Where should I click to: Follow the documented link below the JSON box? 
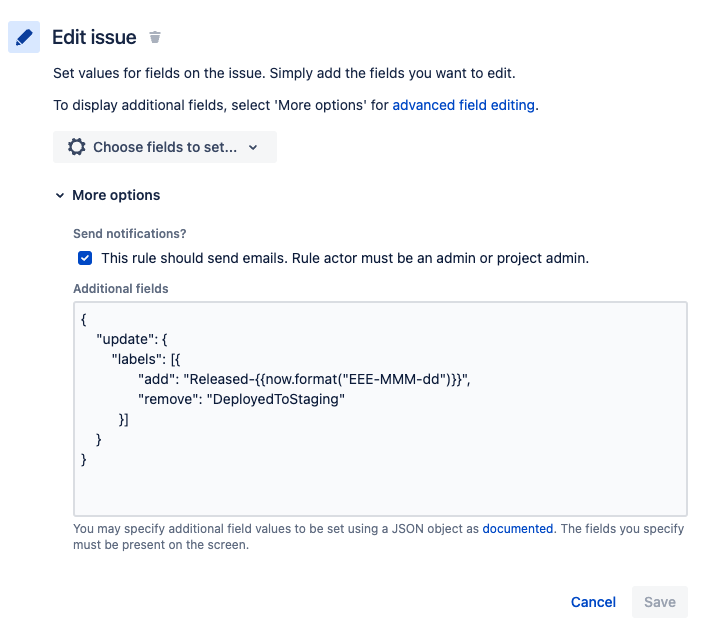(517, 529)
